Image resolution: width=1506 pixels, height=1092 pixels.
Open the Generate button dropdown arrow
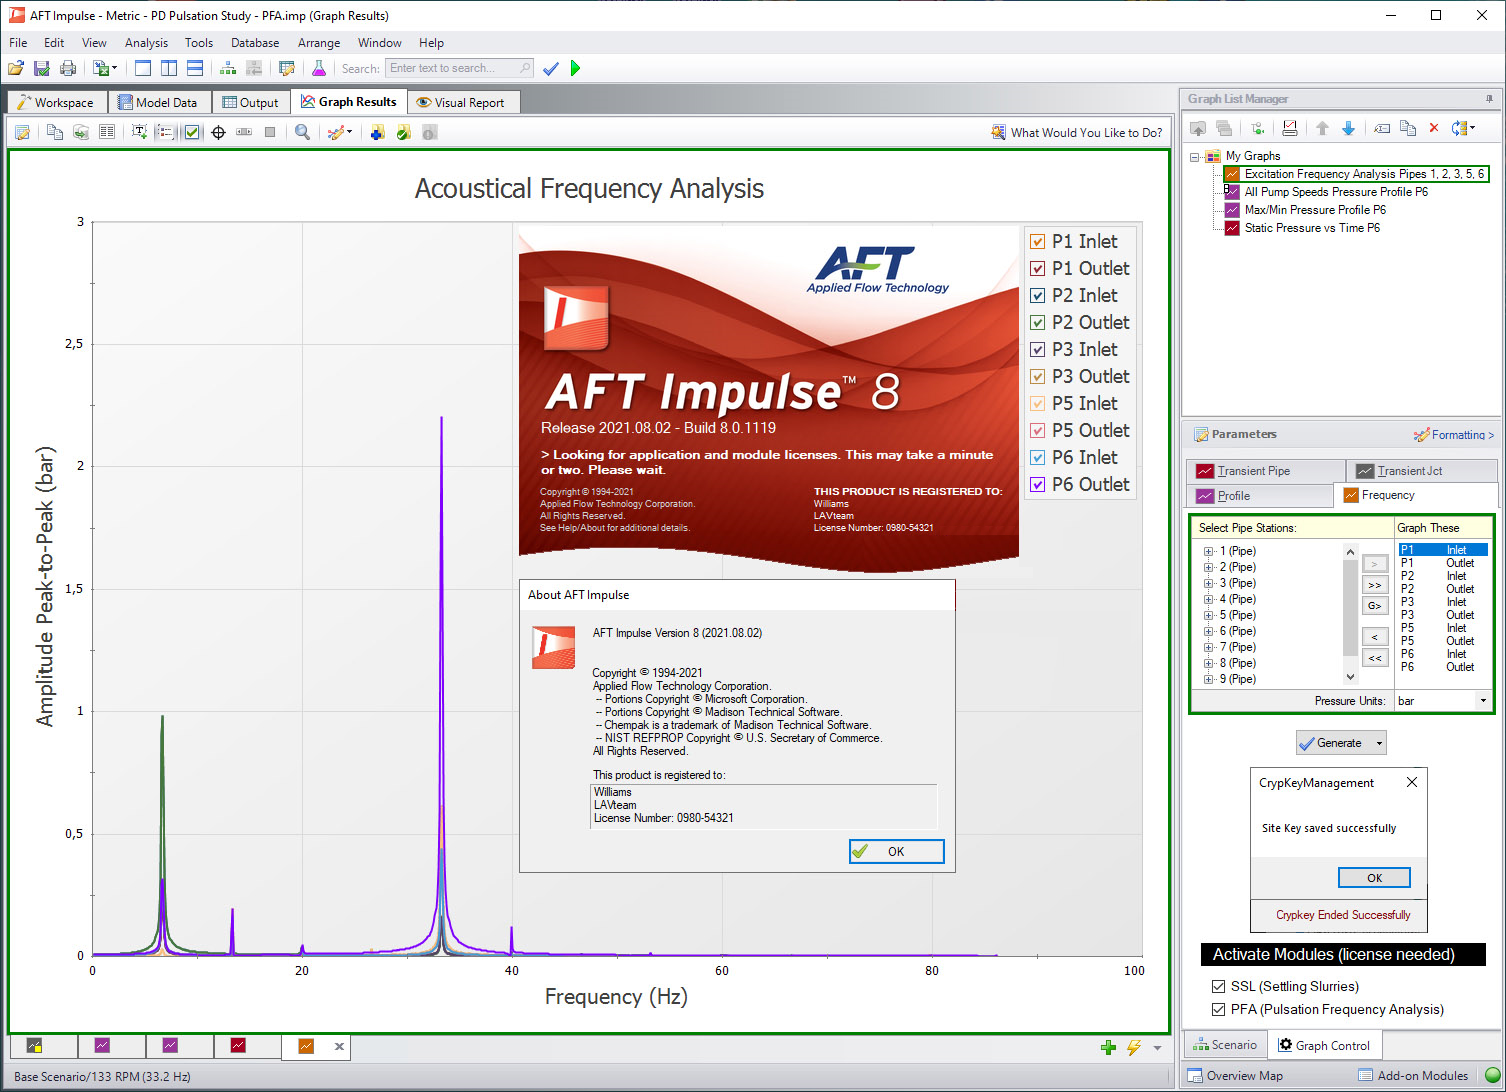coord(1379,743)
